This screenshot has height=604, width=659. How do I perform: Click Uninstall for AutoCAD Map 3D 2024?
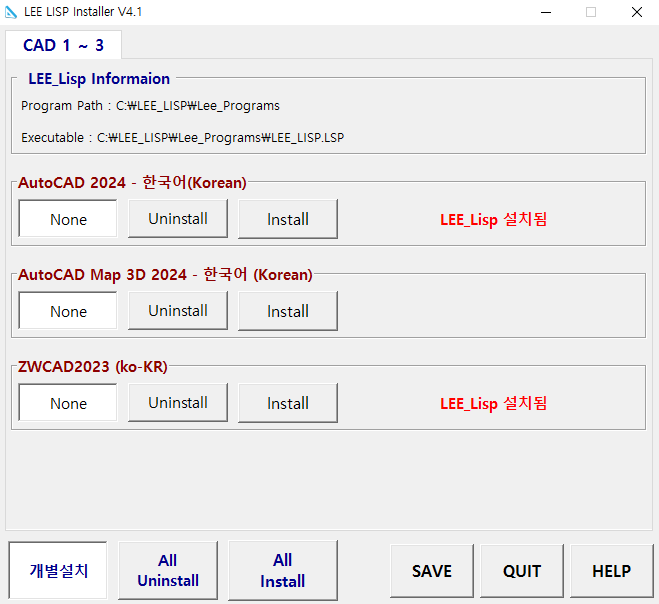(178, 311)
